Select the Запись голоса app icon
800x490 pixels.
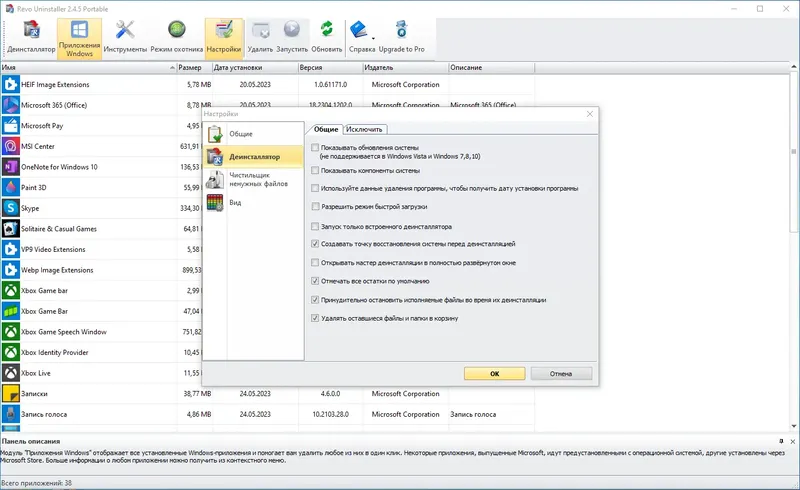(11, 414)
